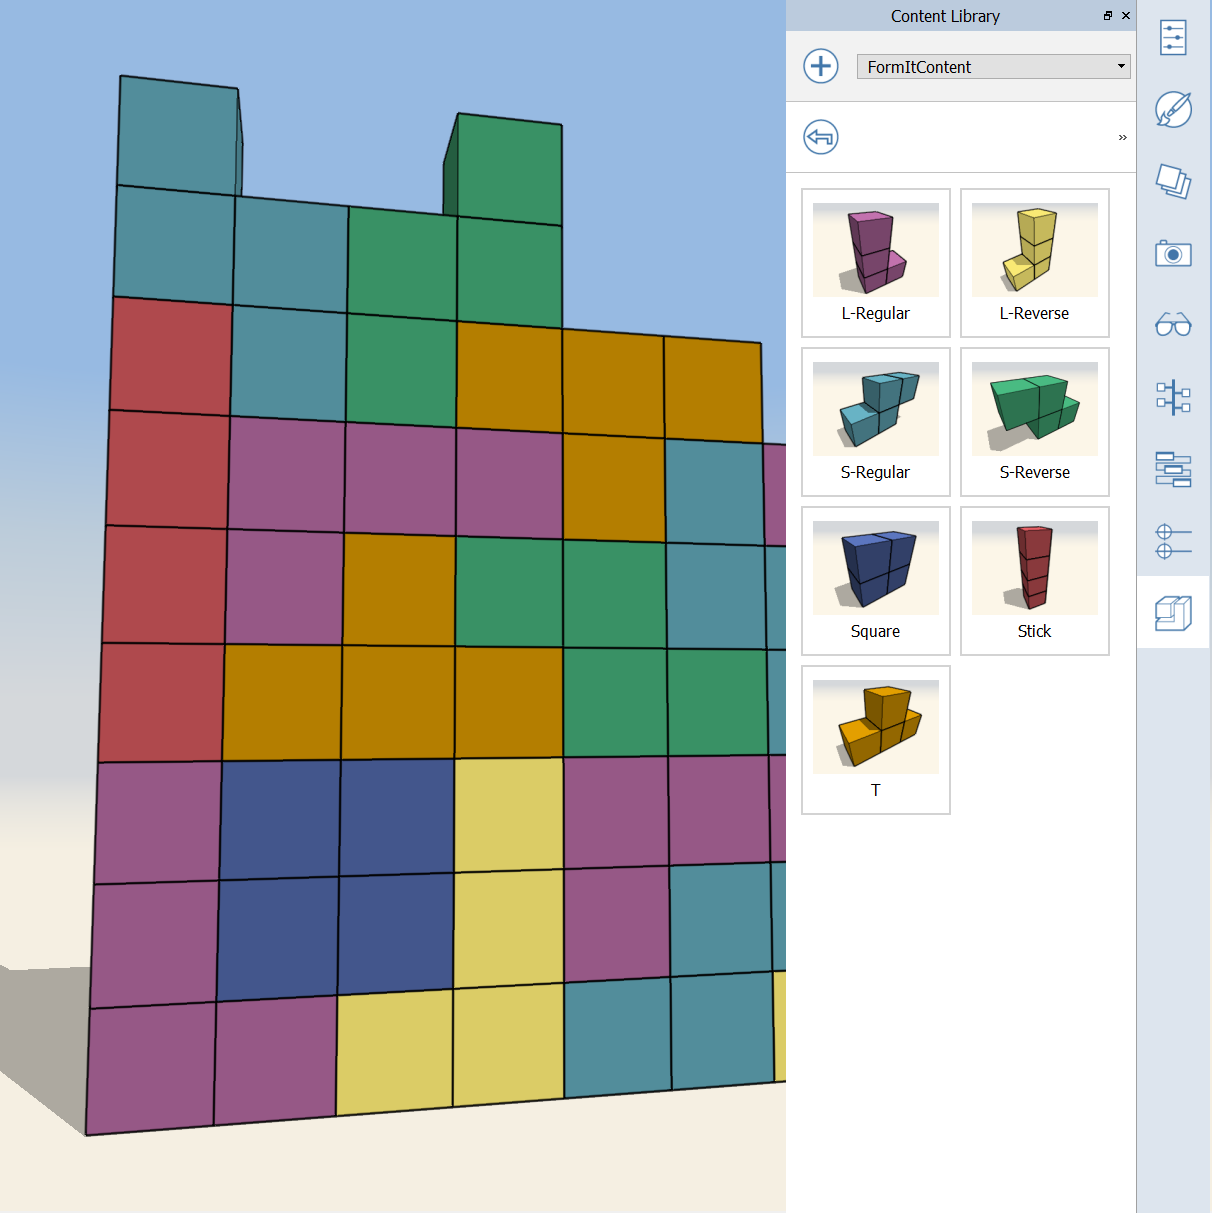The width and height of the screenshot is (1212, 1213).
Task: Toggle the Content Library sidebar icon
Action: 1173,613
